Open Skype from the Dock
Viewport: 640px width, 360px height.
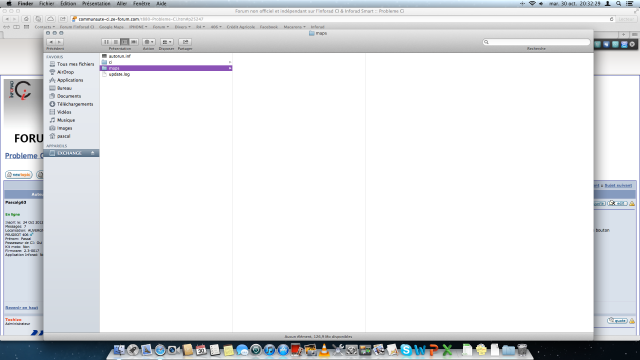(x=406, y=350)
